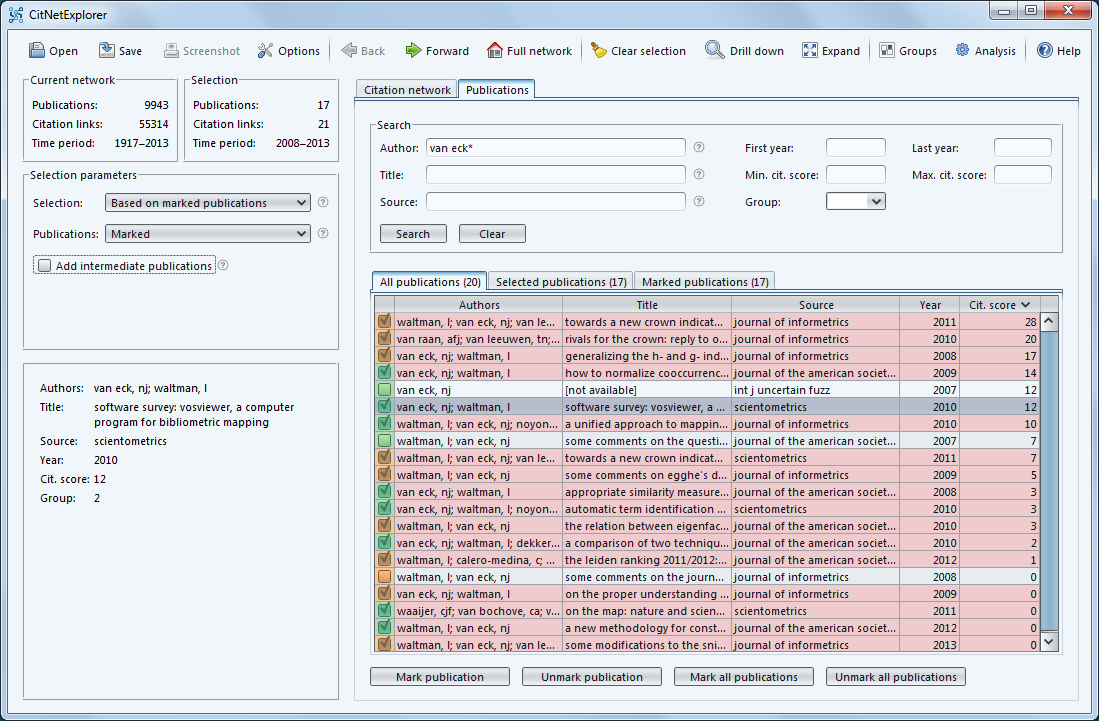Viewport: 1099px width, 721px height.
Task: Open Options via the wrench icon
Action: point(265,51)
